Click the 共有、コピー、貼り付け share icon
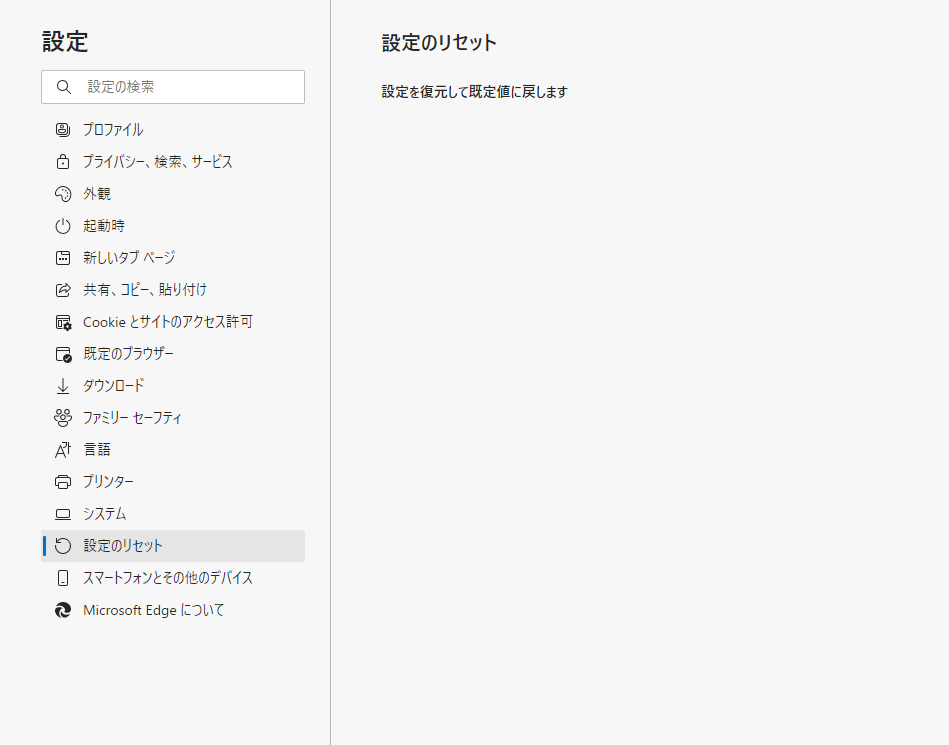Image resolution: width=949 pixels, height=745 pixels. 63,289
